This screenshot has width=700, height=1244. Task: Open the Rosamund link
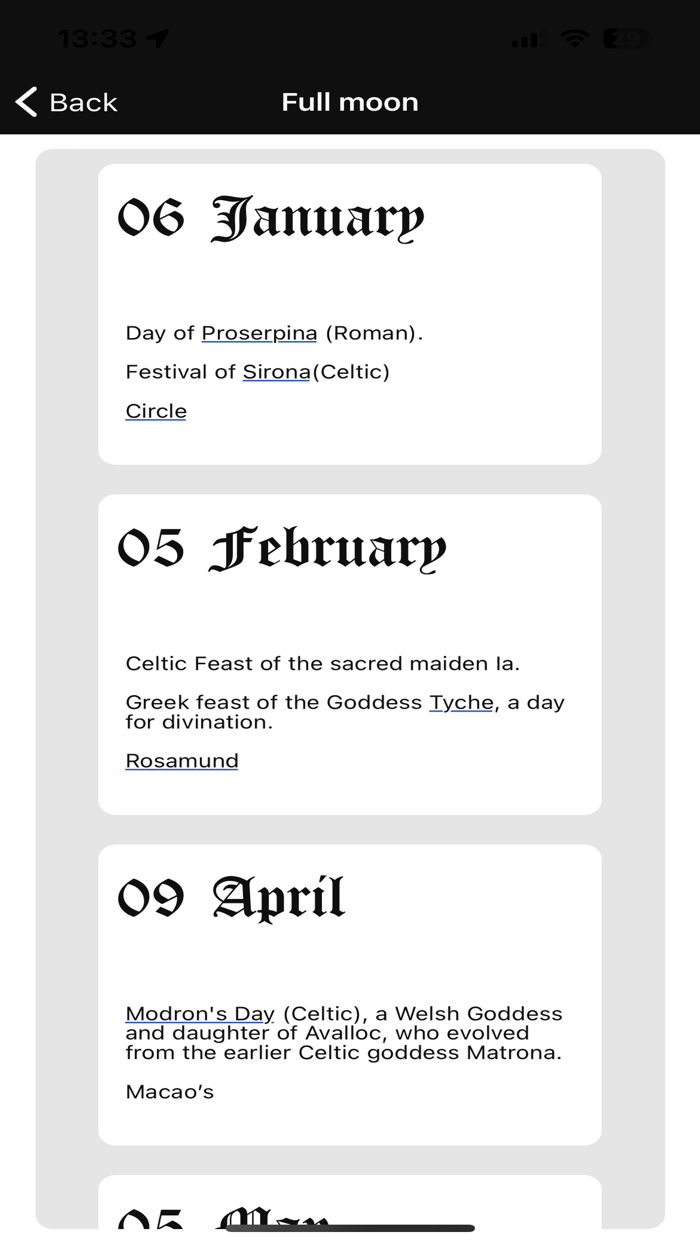pos(181,760)
